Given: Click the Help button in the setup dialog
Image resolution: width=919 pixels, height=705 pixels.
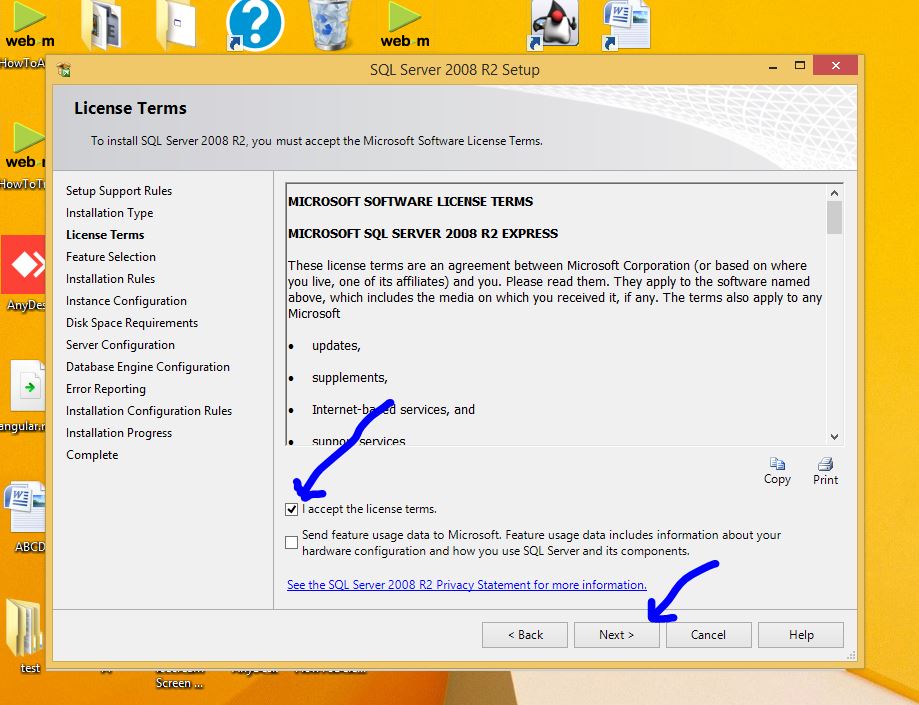Looking at the screenshot, I should tap(800, 635).
